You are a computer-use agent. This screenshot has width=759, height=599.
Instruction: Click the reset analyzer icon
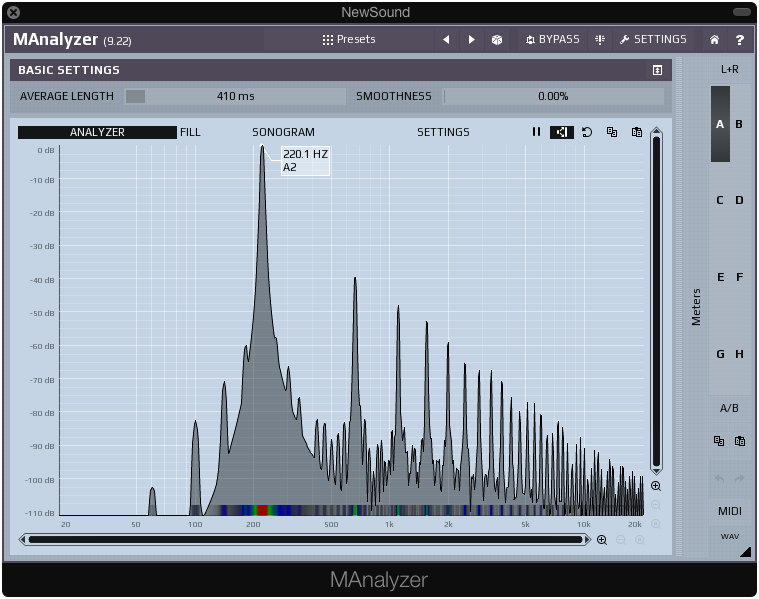587,132
